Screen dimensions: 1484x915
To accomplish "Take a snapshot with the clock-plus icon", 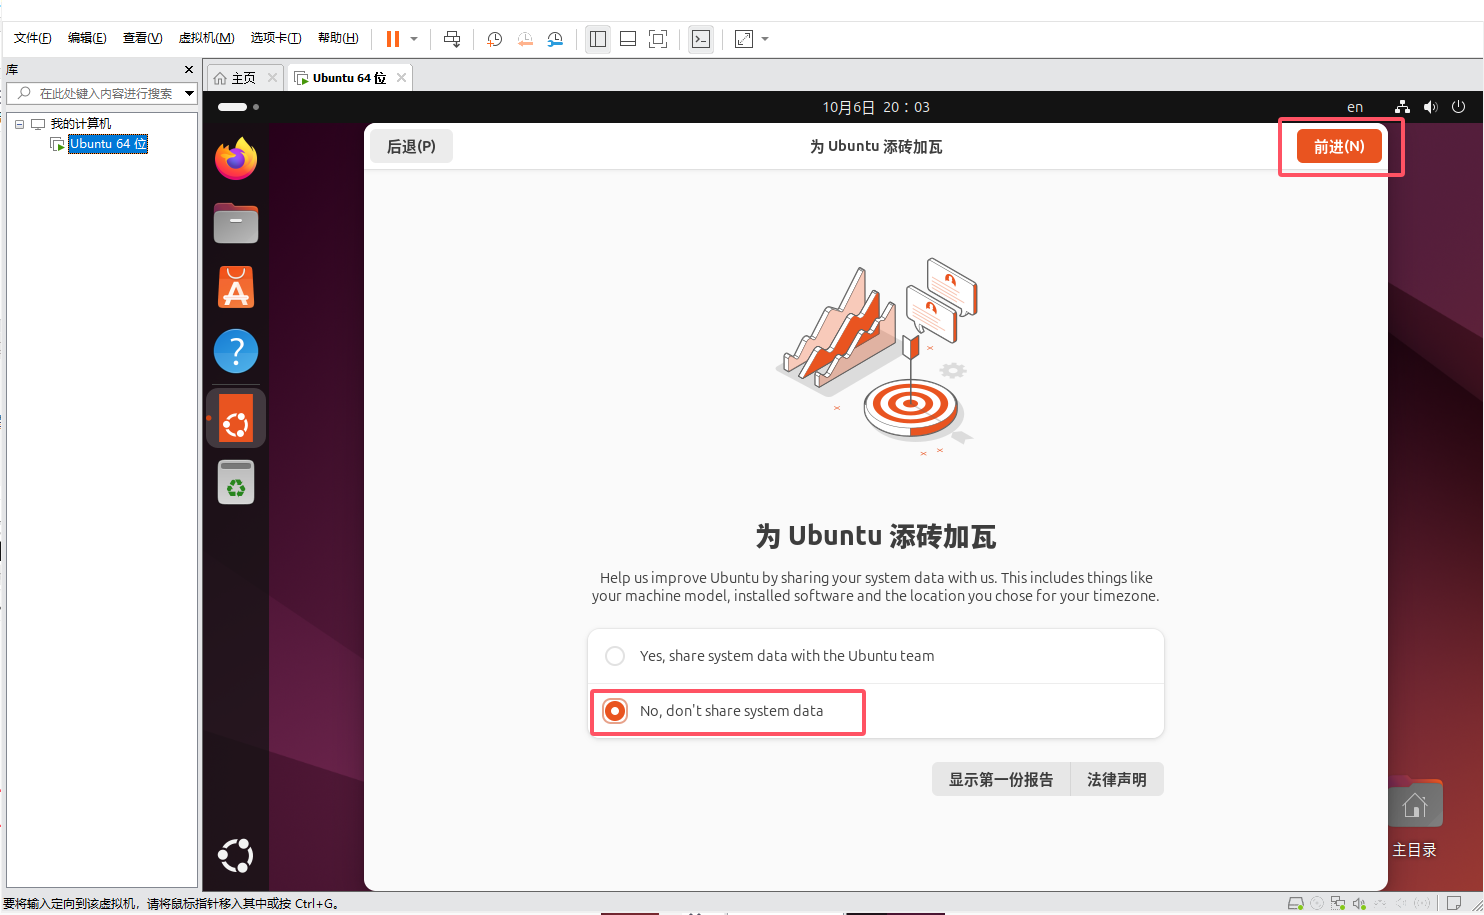I will click(494, 39).
